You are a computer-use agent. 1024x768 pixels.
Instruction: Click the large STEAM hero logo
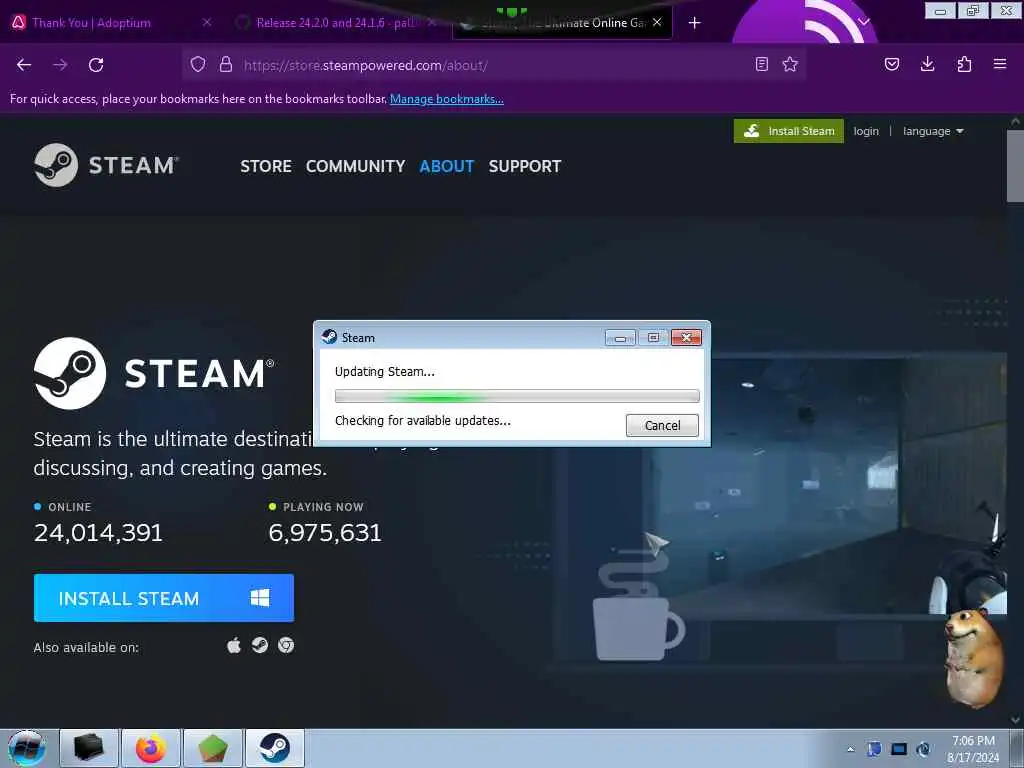coord(155,374)
